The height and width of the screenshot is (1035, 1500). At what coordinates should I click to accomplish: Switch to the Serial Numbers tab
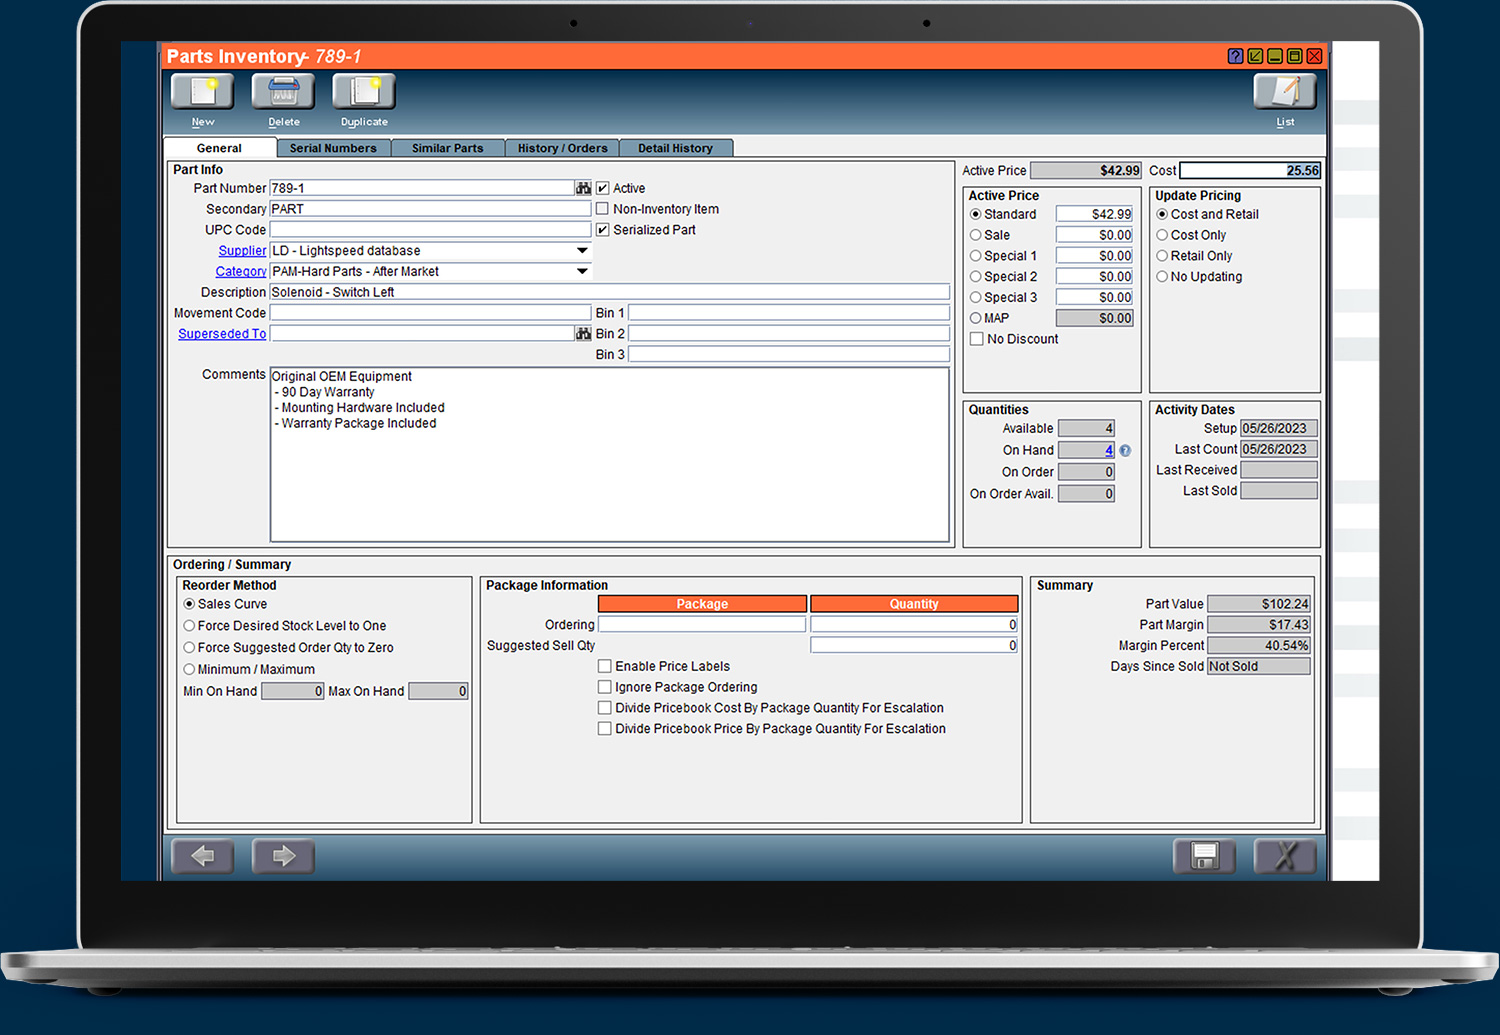(x=333, y=148)
